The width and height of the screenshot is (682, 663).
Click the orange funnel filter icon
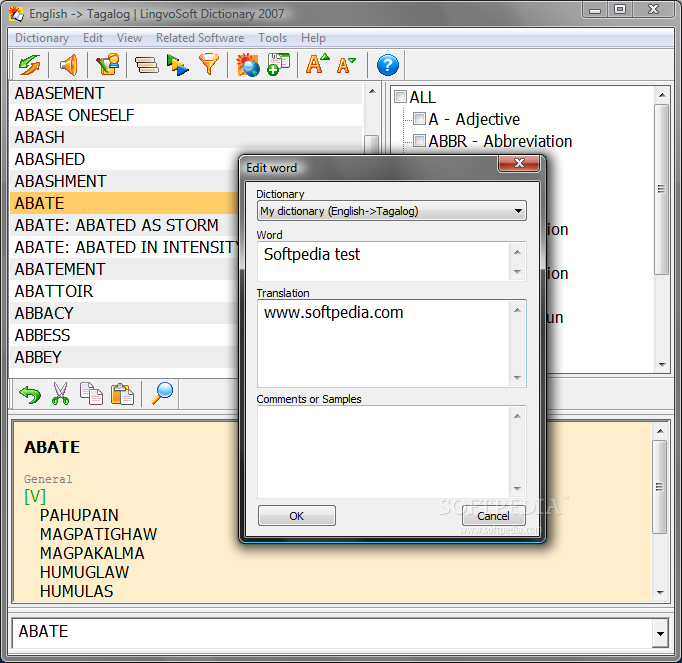pos(209,65)
